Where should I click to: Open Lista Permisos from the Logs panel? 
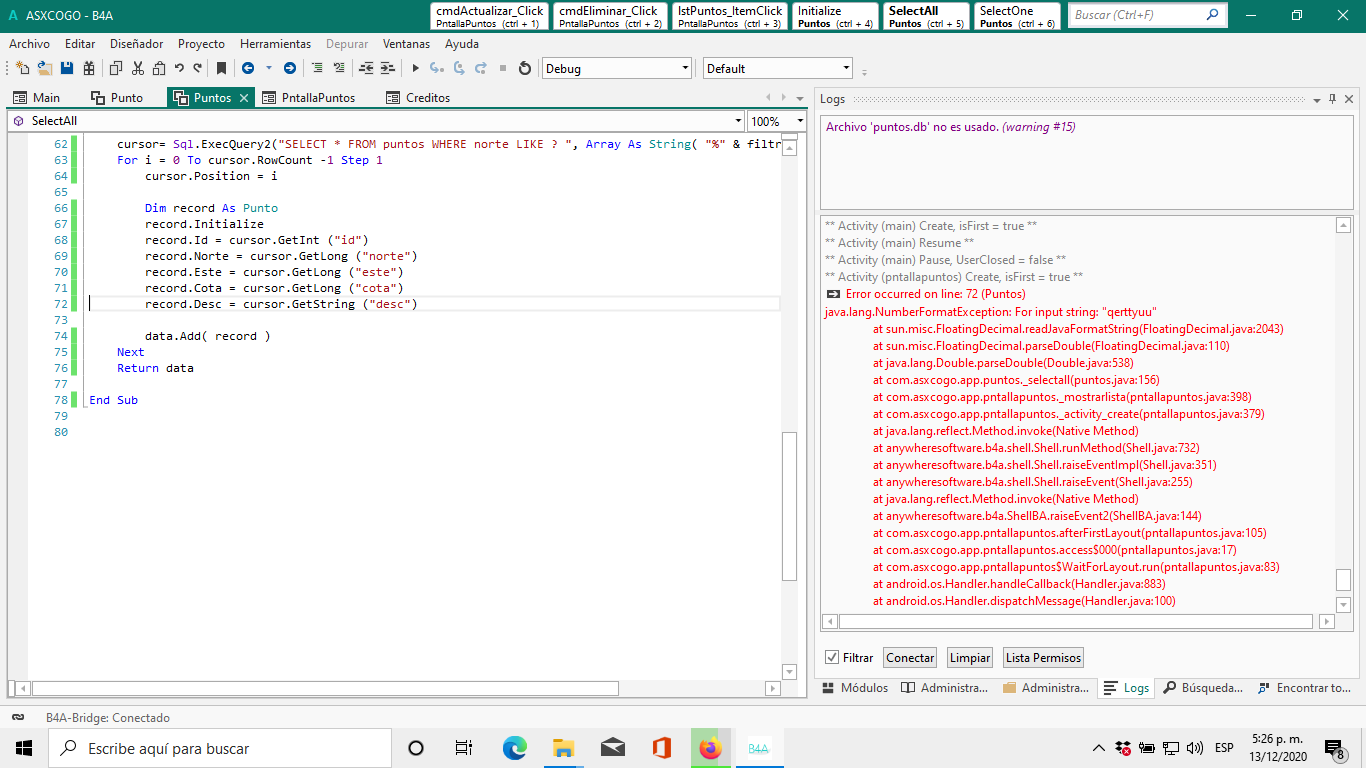click(1042, 657)
